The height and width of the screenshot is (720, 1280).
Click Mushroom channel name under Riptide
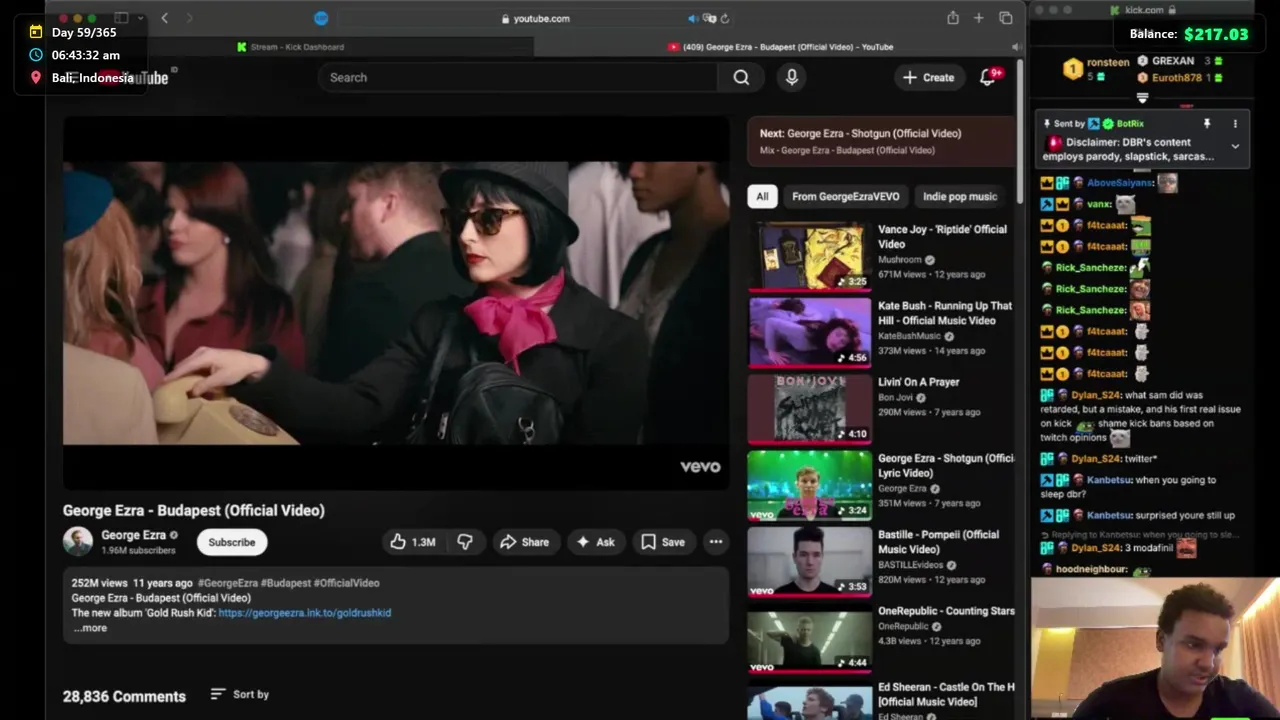click(900, 260)
